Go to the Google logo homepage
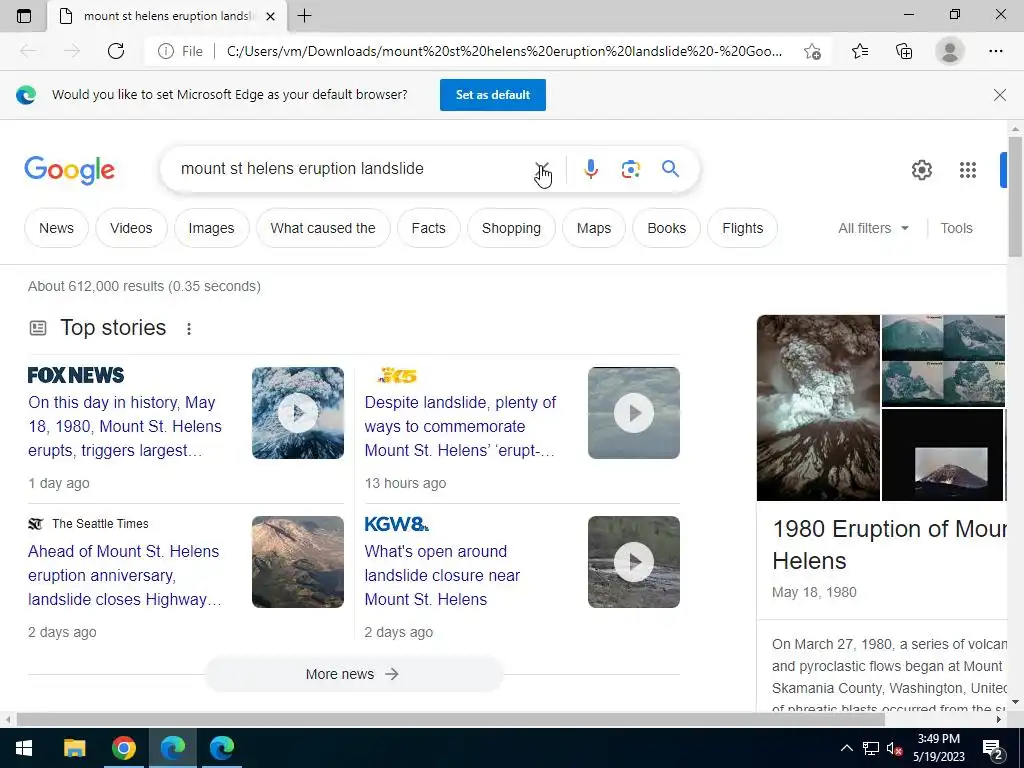 tap(70, 170)
